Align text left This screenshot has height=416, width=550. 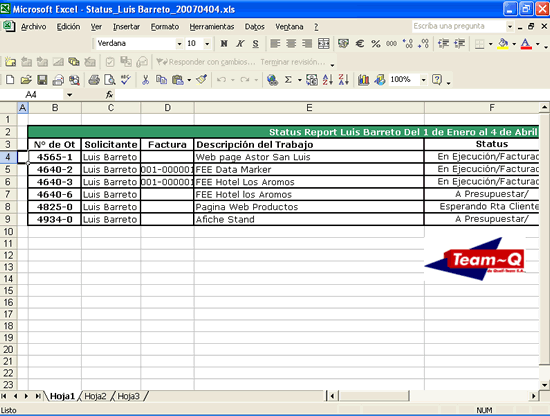coord(275,43)
